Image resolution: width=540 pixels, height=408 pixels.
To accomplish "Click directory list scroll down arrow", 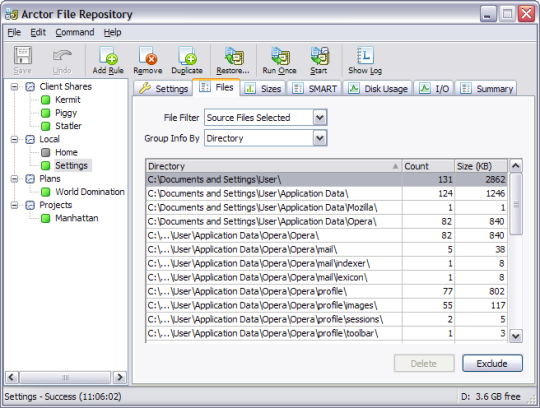I will (516, 336).
